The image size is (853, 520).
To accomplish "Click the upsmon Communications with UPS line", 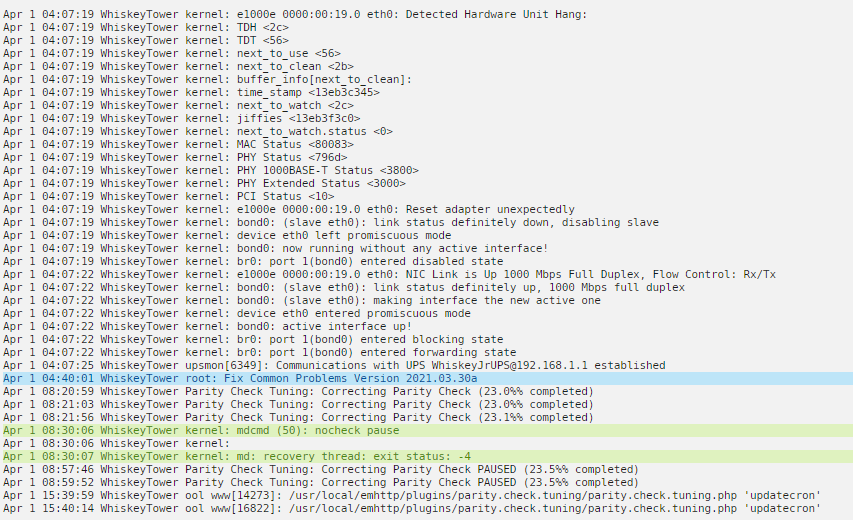I will click(334, 365).
